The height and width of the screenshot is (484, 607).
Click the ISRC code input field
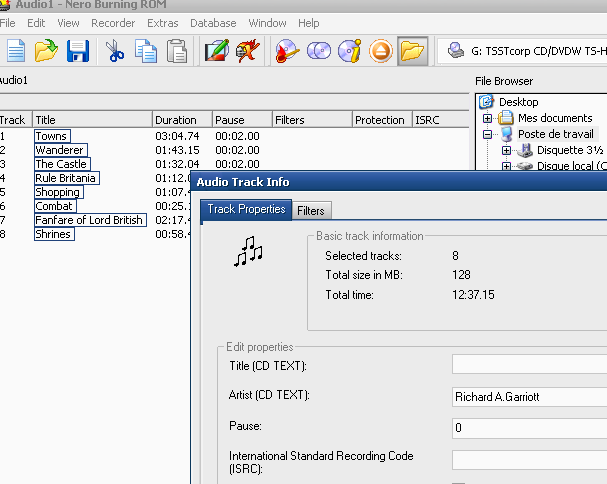pos(530,461)
